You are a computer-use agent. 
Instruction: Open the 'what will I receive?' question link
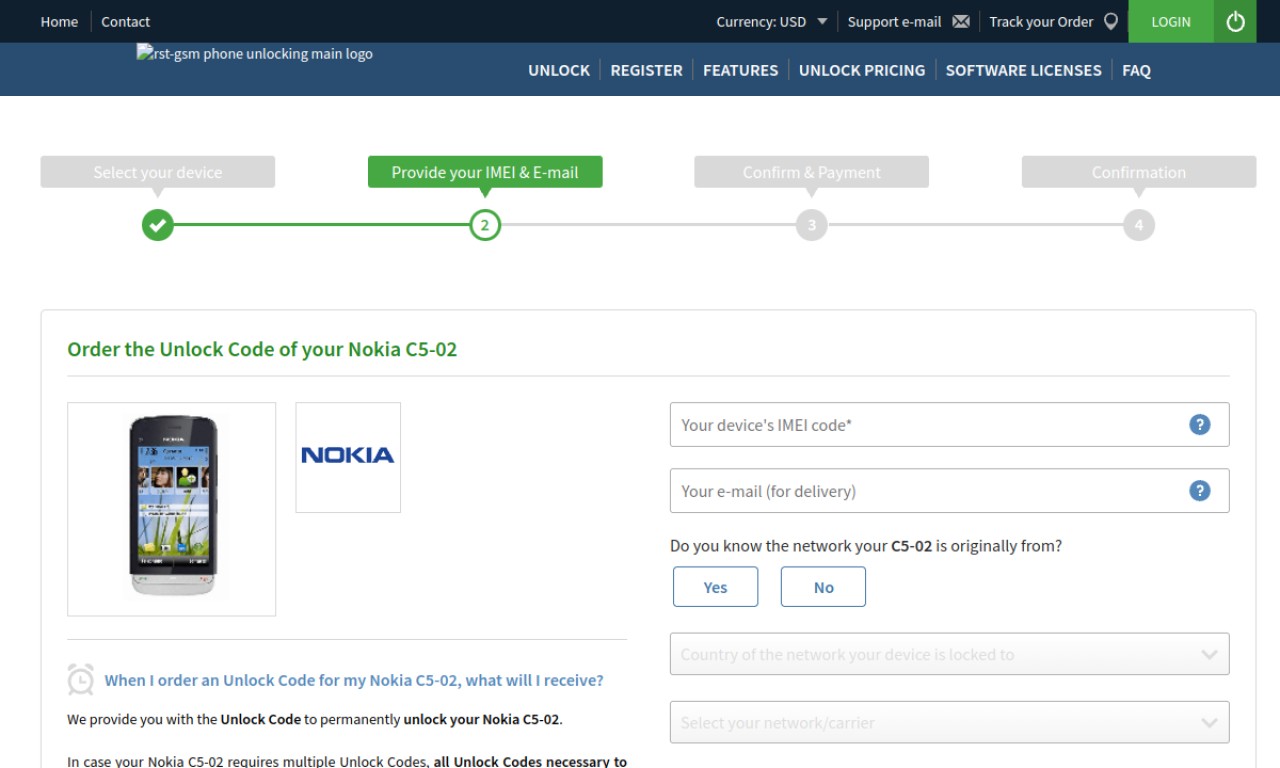click(354, 680)
